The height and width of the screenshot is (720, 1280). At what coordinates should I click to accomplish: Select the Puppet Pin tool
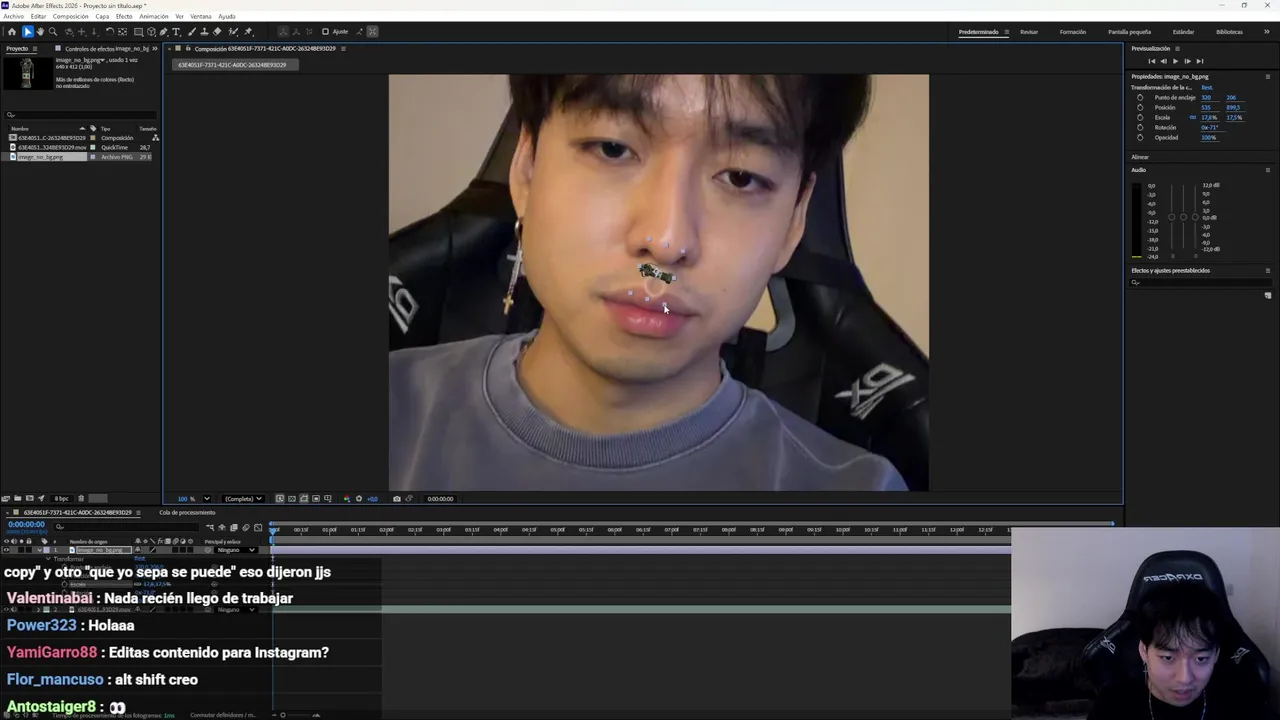tap(248, 32)
